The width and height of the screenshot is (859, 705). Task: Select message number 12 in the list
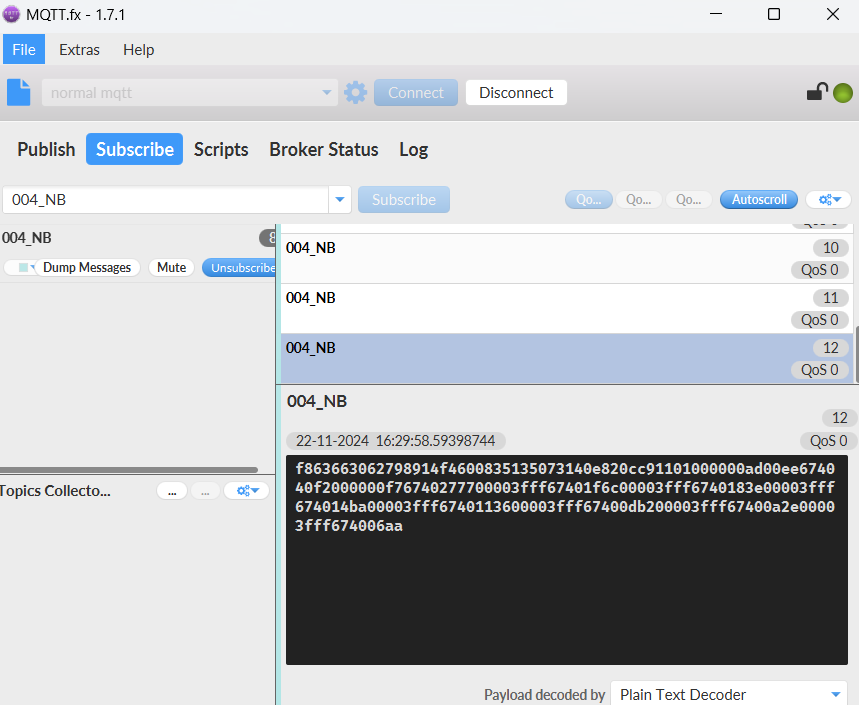pyautogui.click(x=567, y=358)
